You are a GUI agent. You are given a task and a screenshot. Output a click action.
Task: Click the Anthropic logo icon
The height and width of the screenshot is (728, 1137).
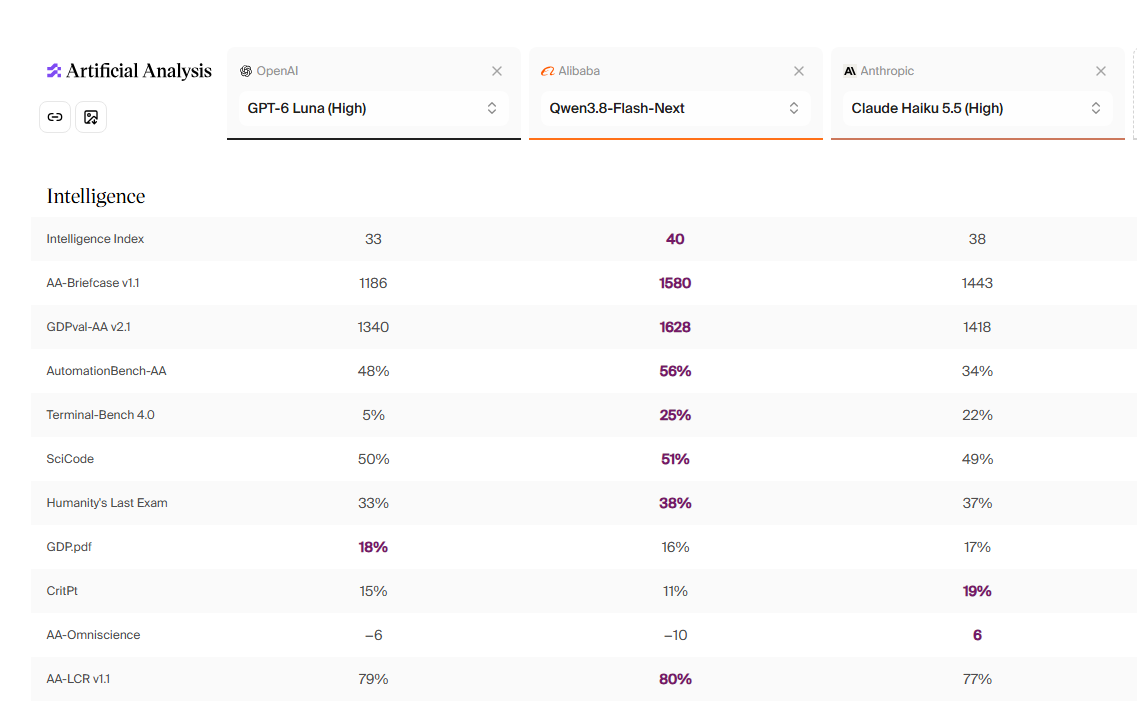click(x=850, y=71)
